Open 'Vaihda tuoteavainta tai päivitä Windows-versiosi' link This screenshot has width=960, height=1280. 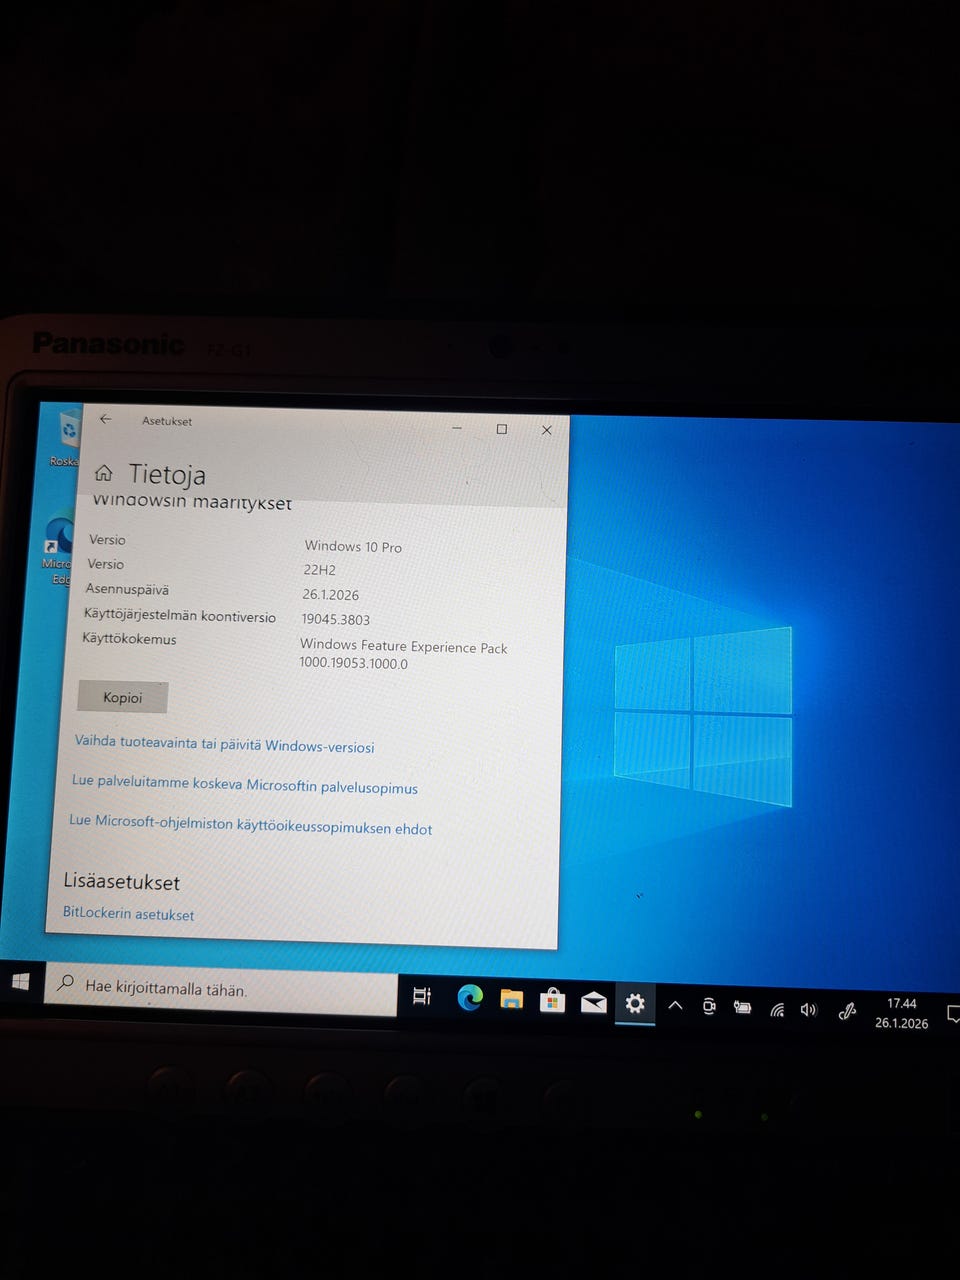(225, 744)
